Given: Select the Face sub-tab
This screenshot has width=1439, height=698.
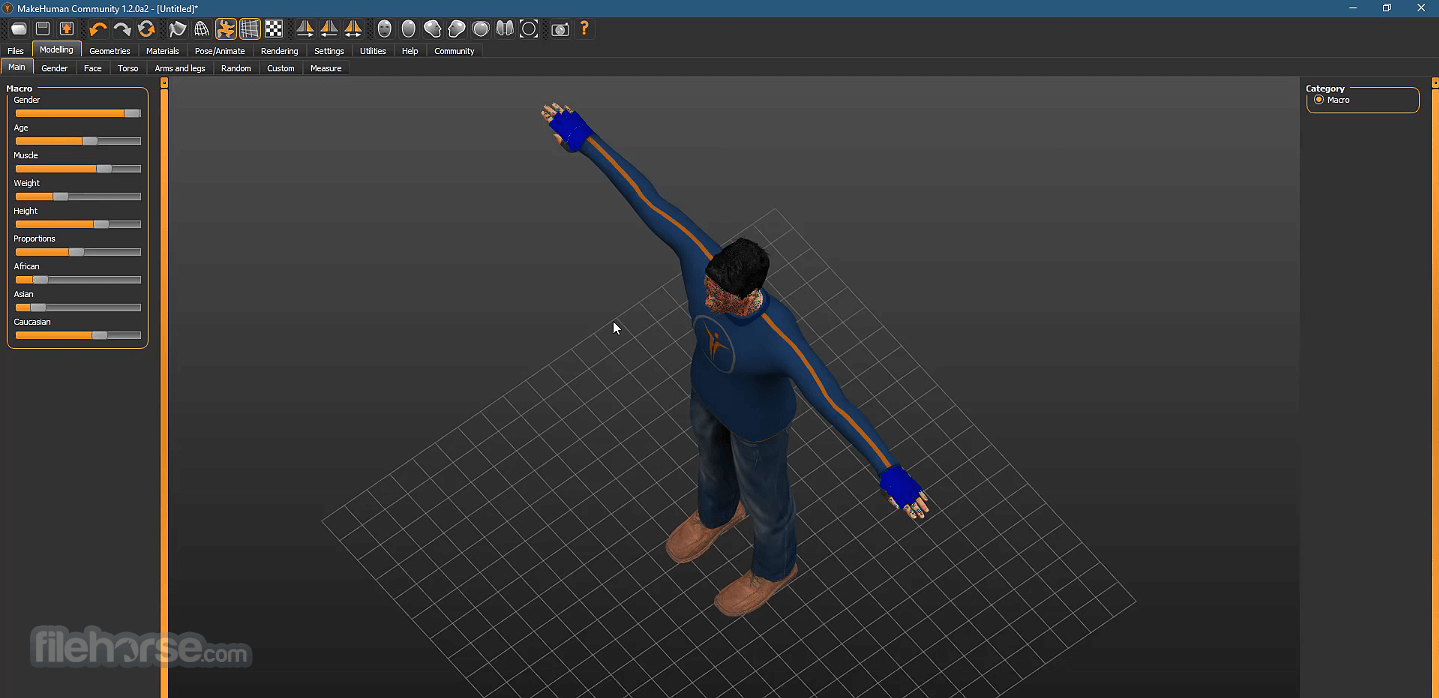Looking at the screenshot, I should (93, 68).
